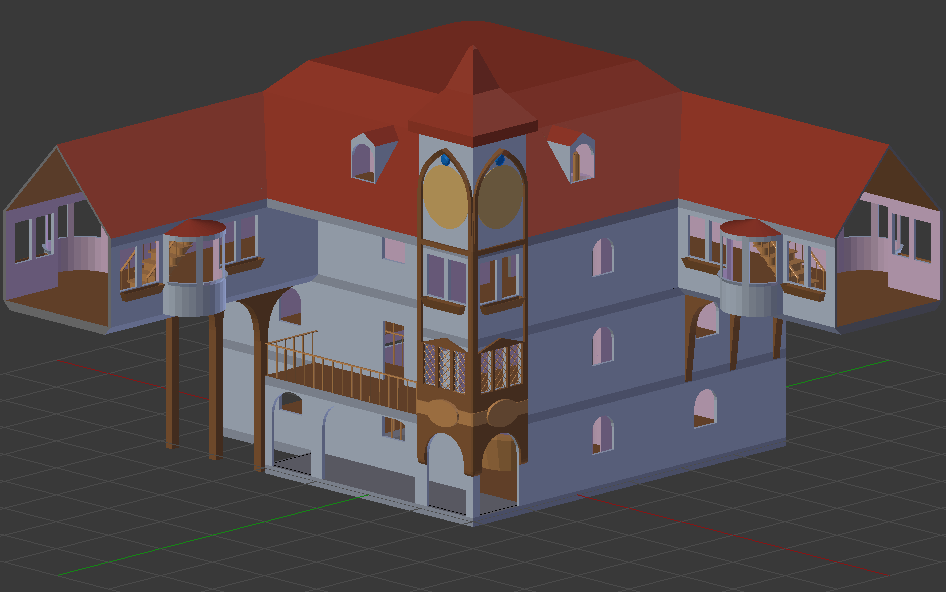
Task: Click the brown arched door at the tower base
Action: (x=499, y=468)
